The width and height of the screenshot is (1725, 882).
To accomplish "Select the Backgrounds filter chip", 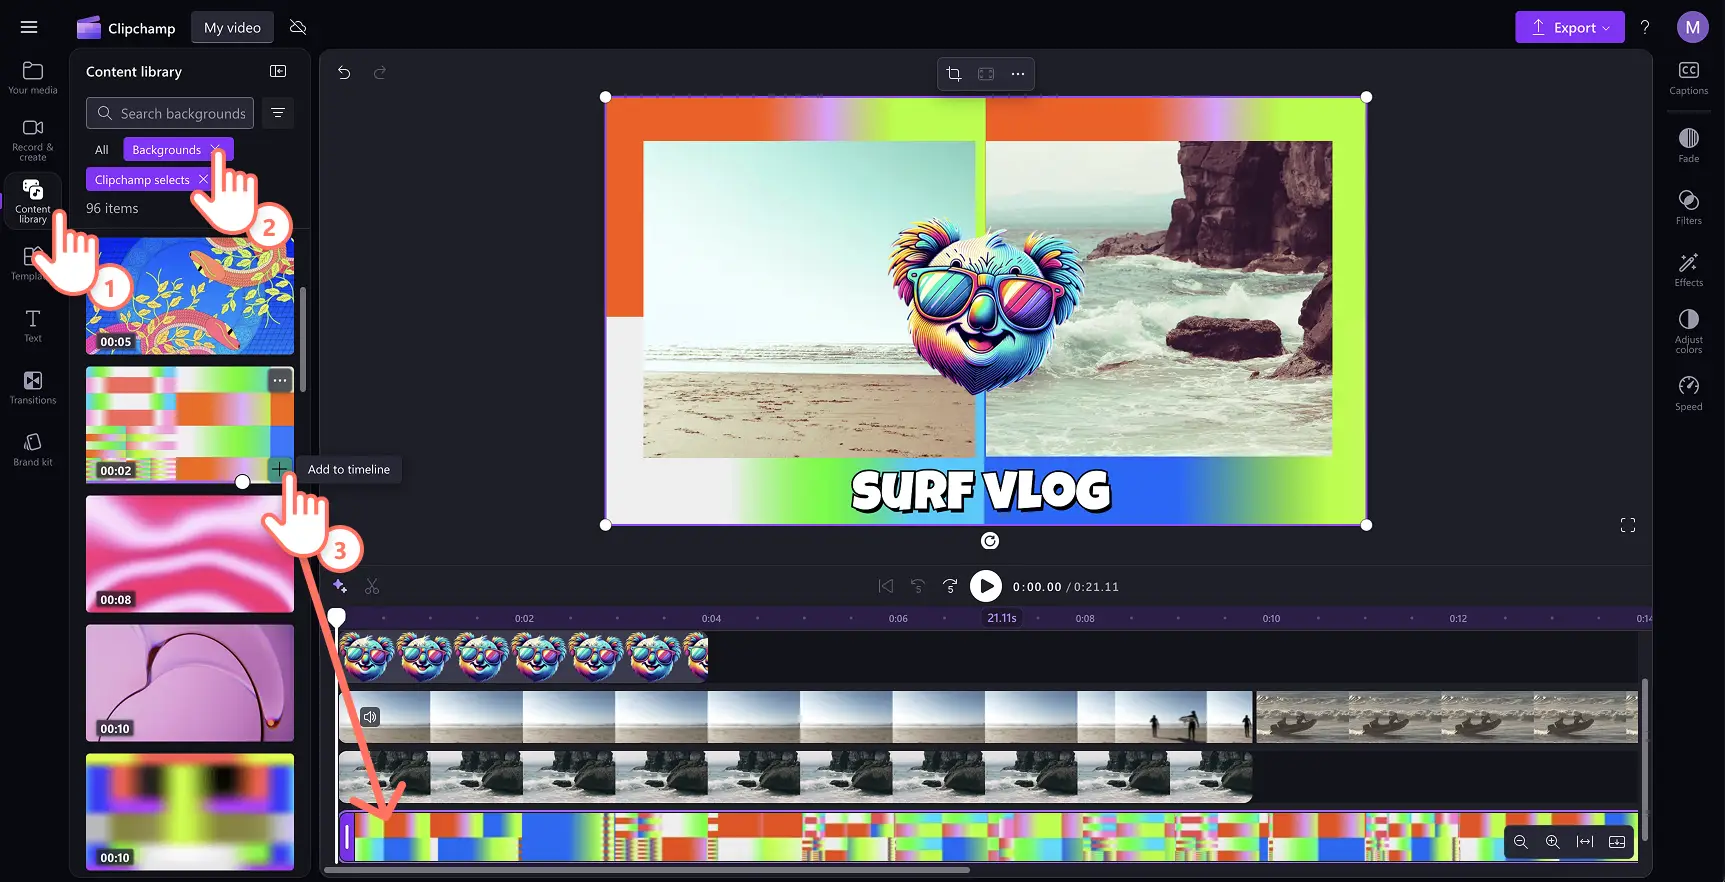I will point(167,150).
